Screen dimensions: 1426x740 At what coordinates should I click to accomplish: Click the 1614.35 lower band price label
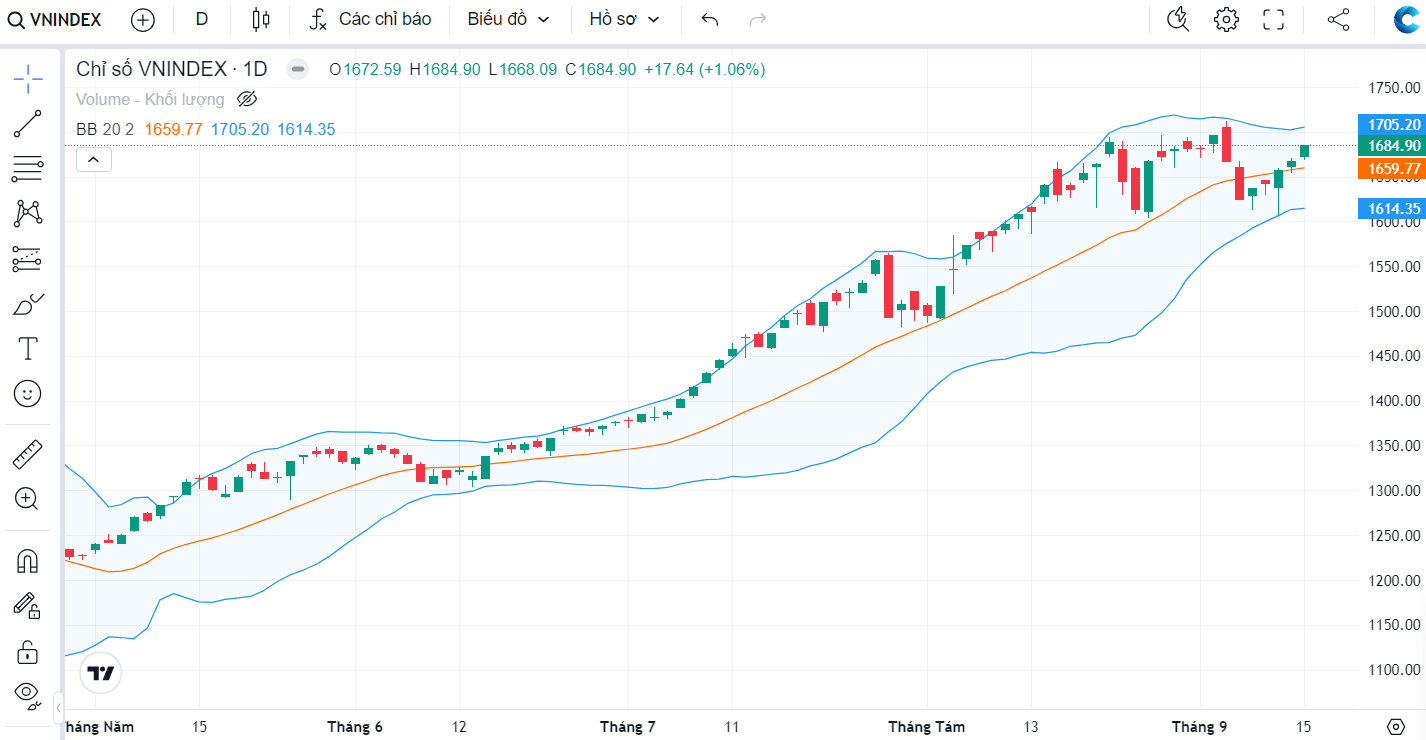pyautogui.click(x=1391, y=208)
